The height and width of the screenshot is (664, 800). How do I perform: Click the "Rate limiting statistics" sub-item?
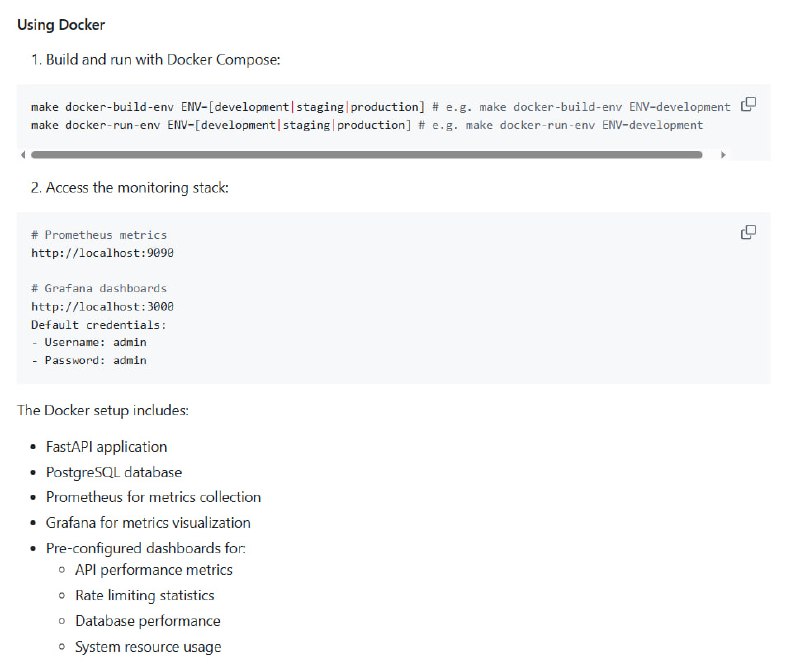144,595
